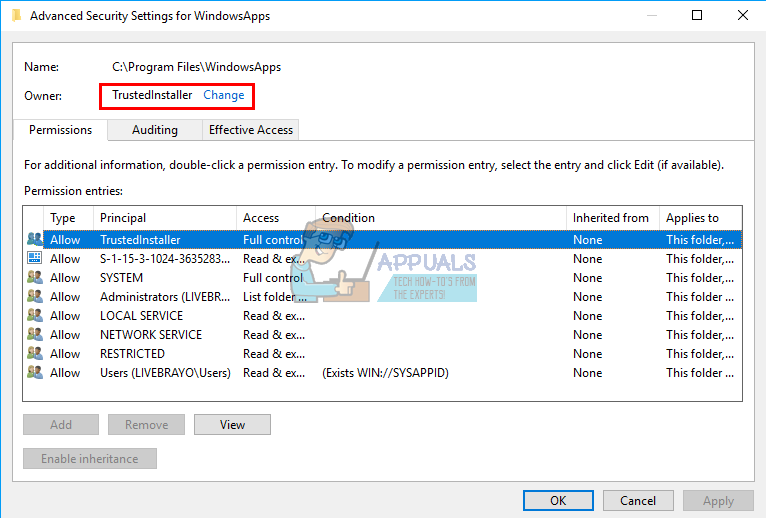
Task: Click the View button
Action: (x=233, y=425)
